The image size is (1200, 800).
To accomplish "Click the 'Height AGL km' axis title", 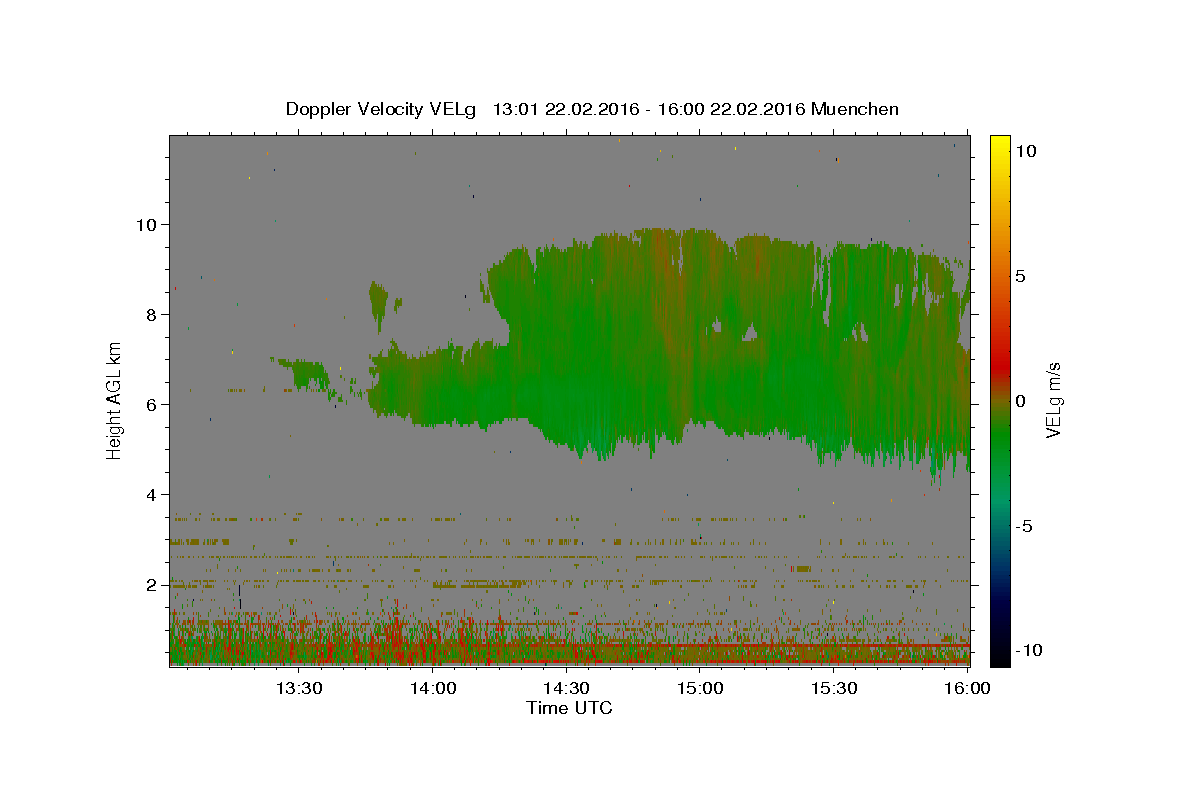I will click(114, 400).
